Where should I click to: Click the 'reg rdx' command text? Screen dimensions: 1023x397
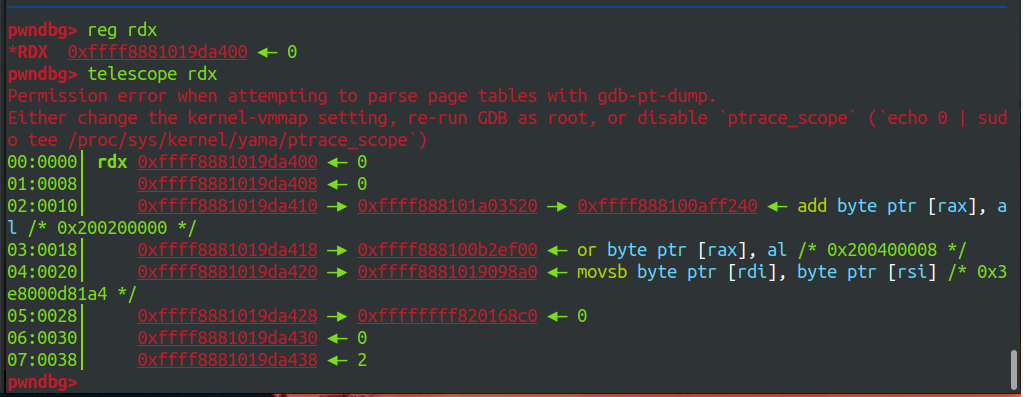(122, 30)
